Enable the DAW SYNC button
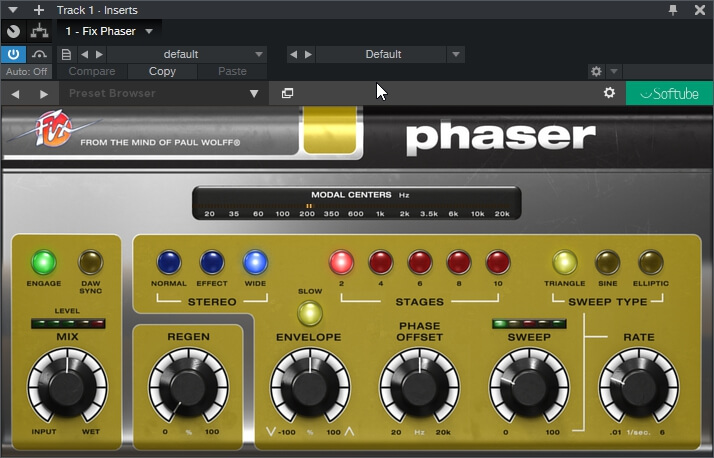Viewport: 714px width, 458px height. point(91,263)
